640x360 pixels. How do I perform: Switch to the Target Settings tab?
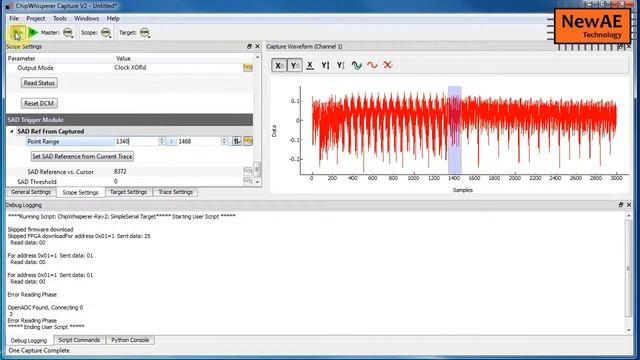128,192
